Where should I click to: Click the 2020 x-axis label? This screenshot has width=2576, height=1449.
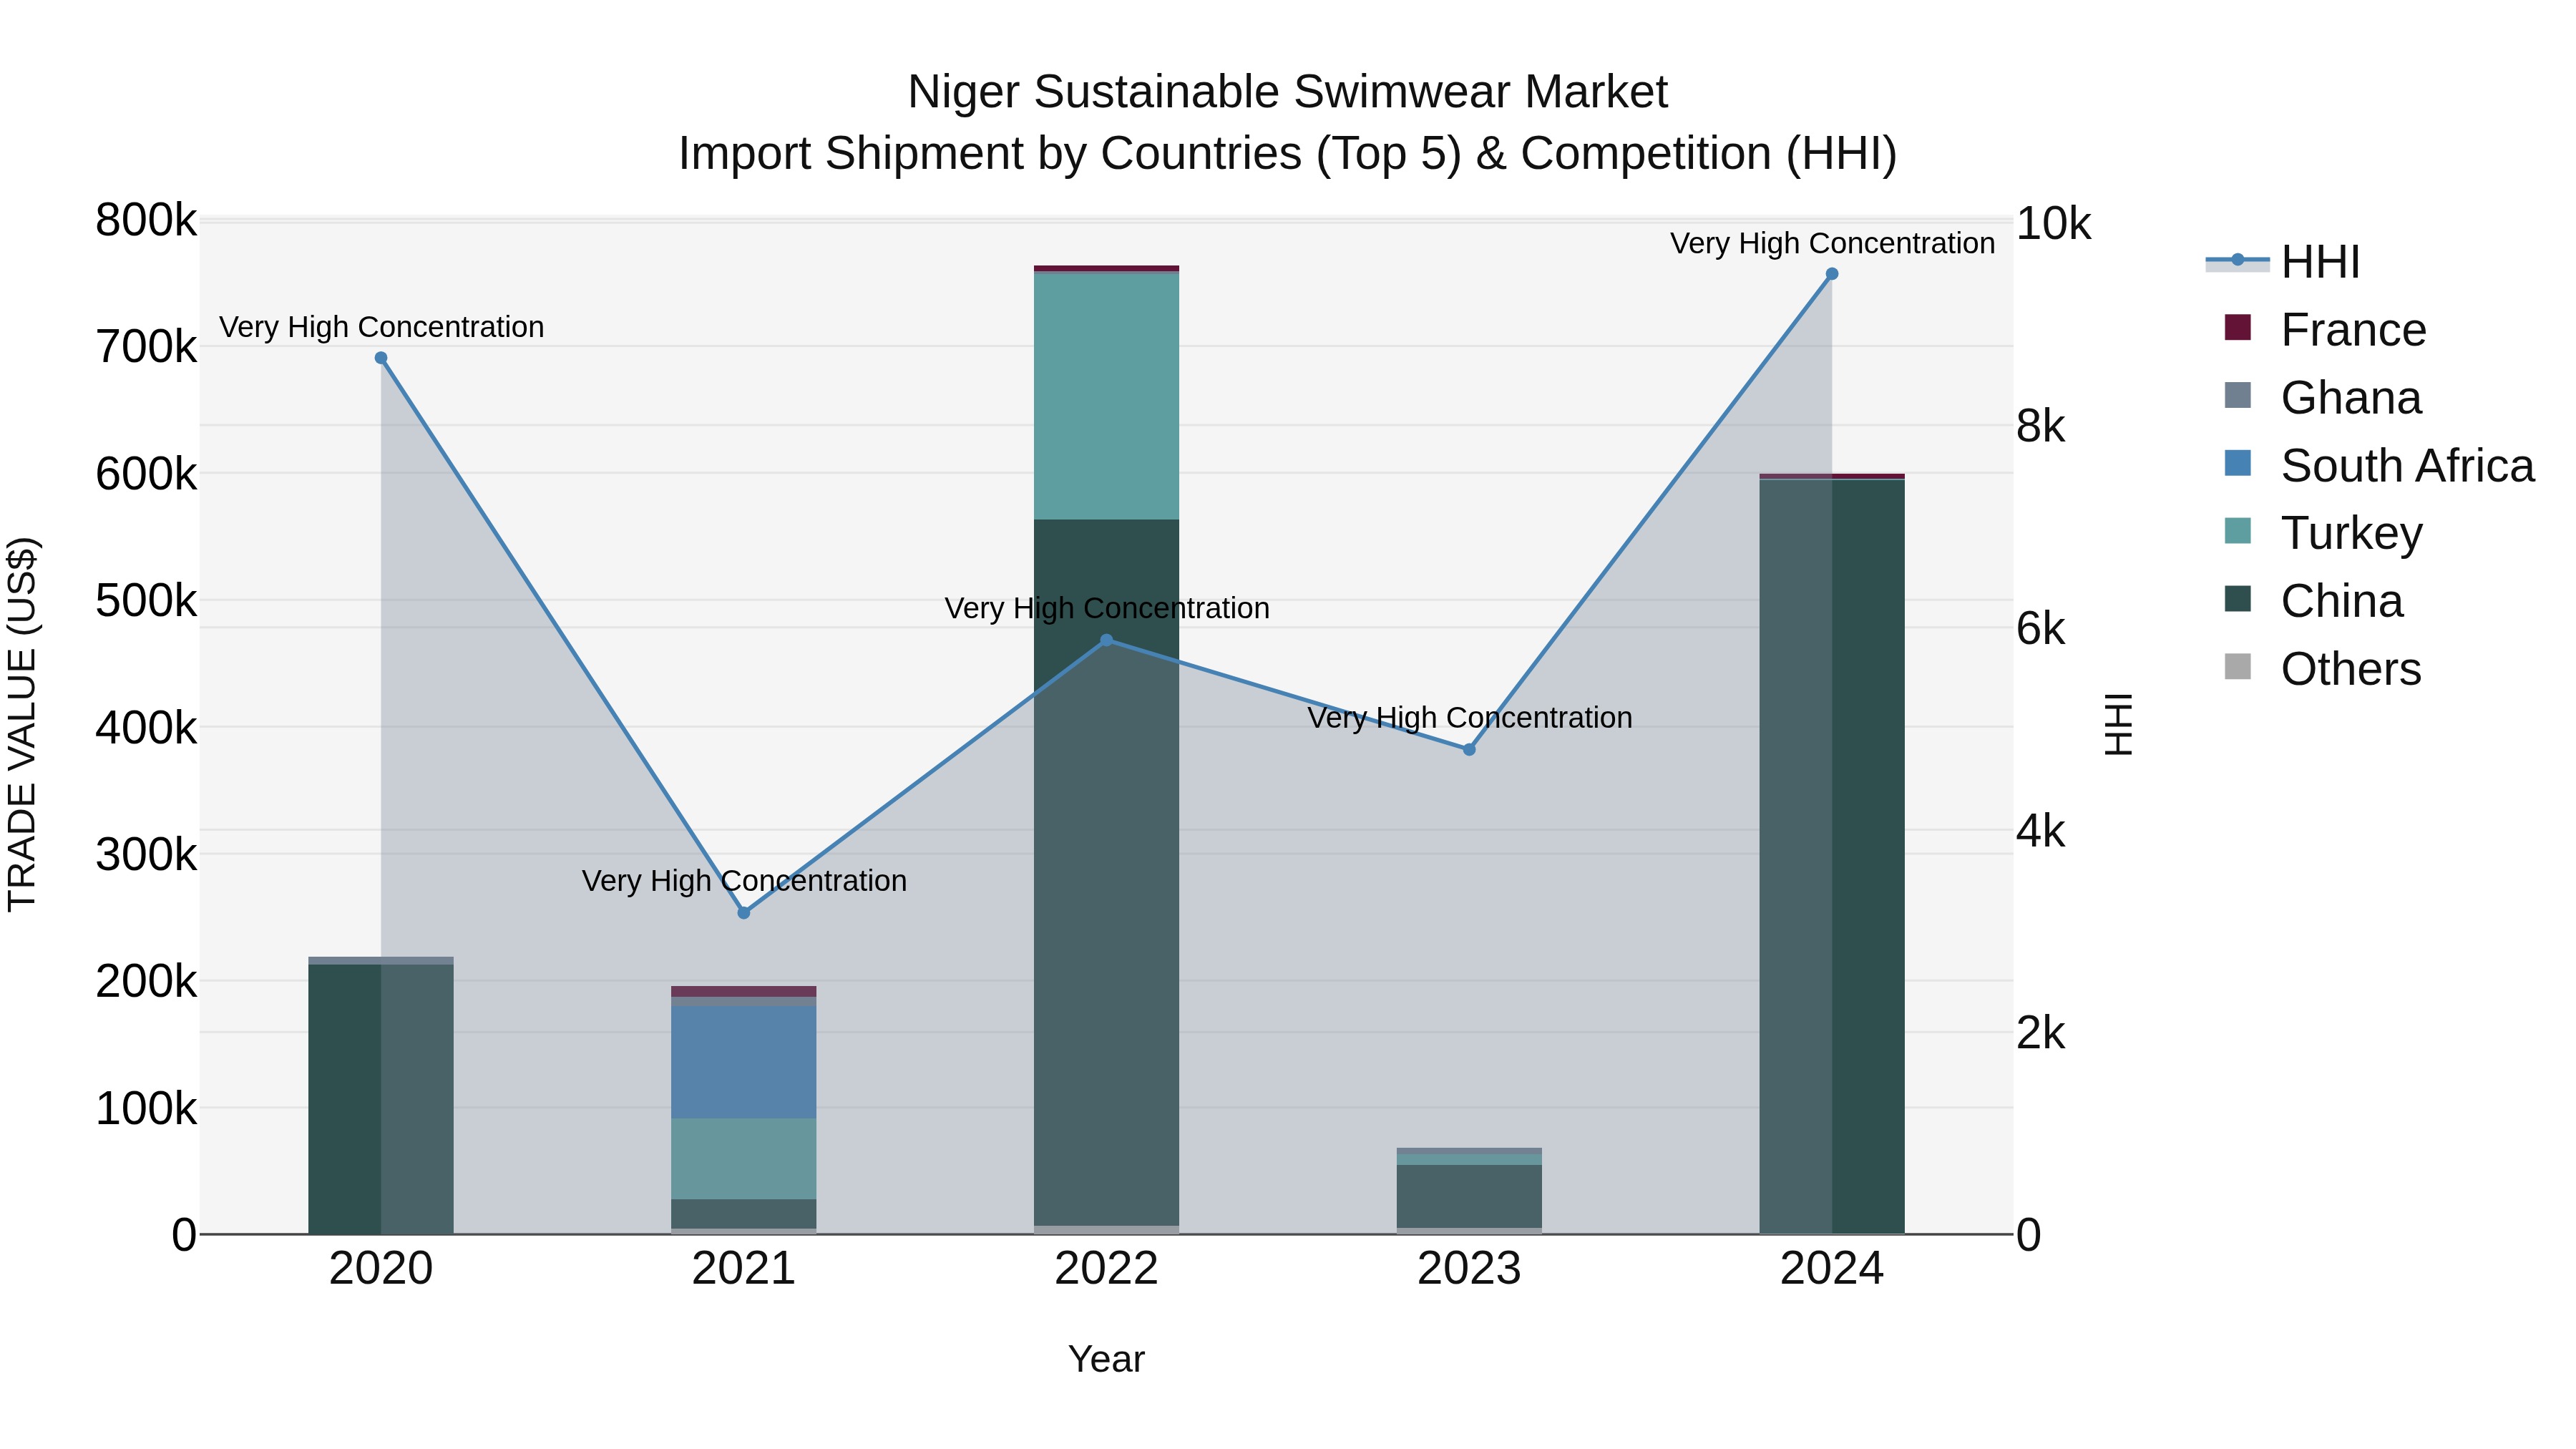point(381,1270)
